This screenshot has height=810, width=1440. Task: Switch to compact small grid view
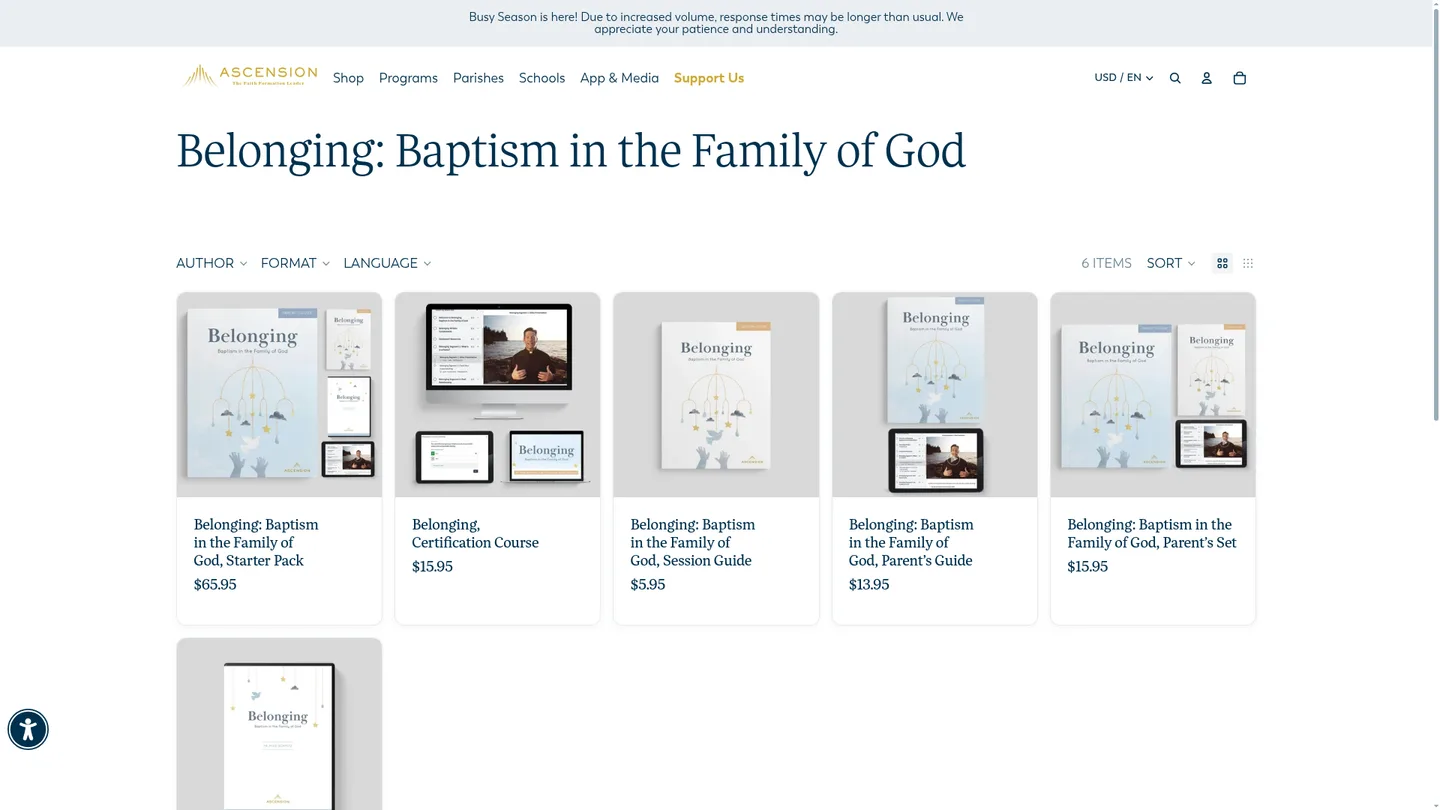1248,263
